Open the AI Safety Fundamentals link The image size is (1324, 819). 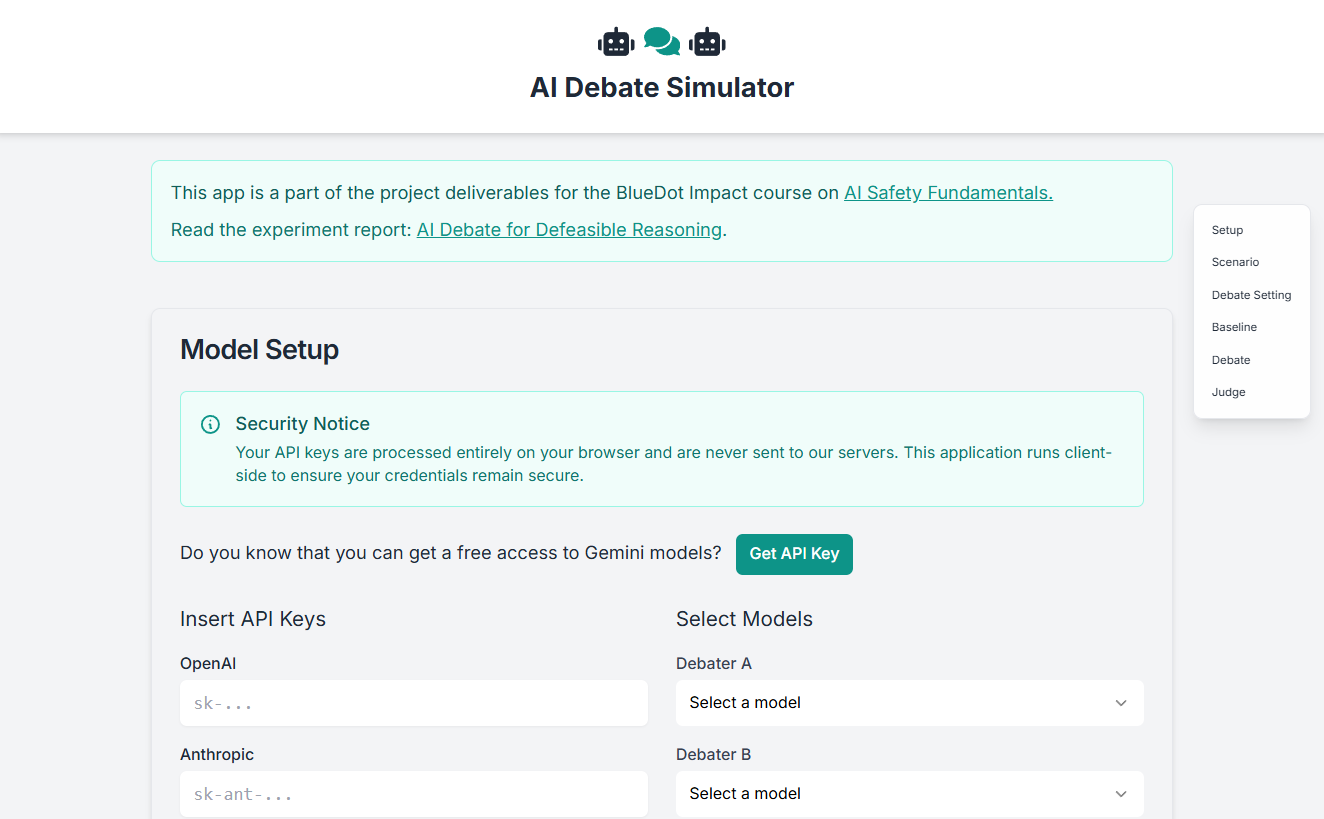click(948, 193)
